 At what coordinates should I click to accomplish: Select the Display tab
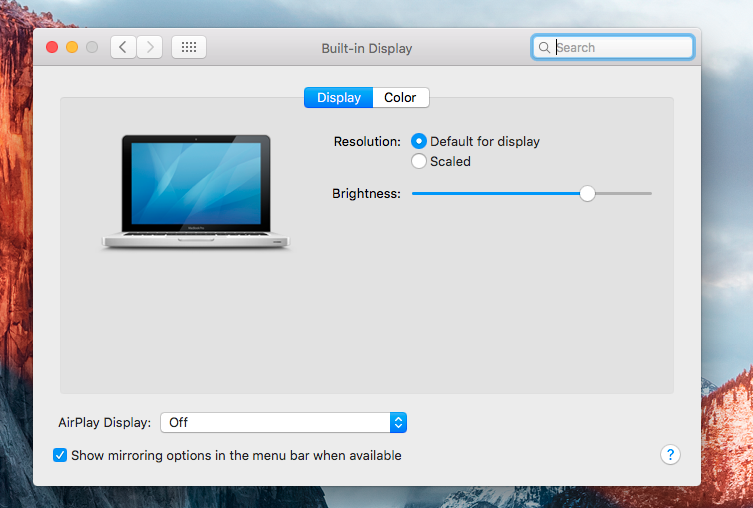point(339,97)
